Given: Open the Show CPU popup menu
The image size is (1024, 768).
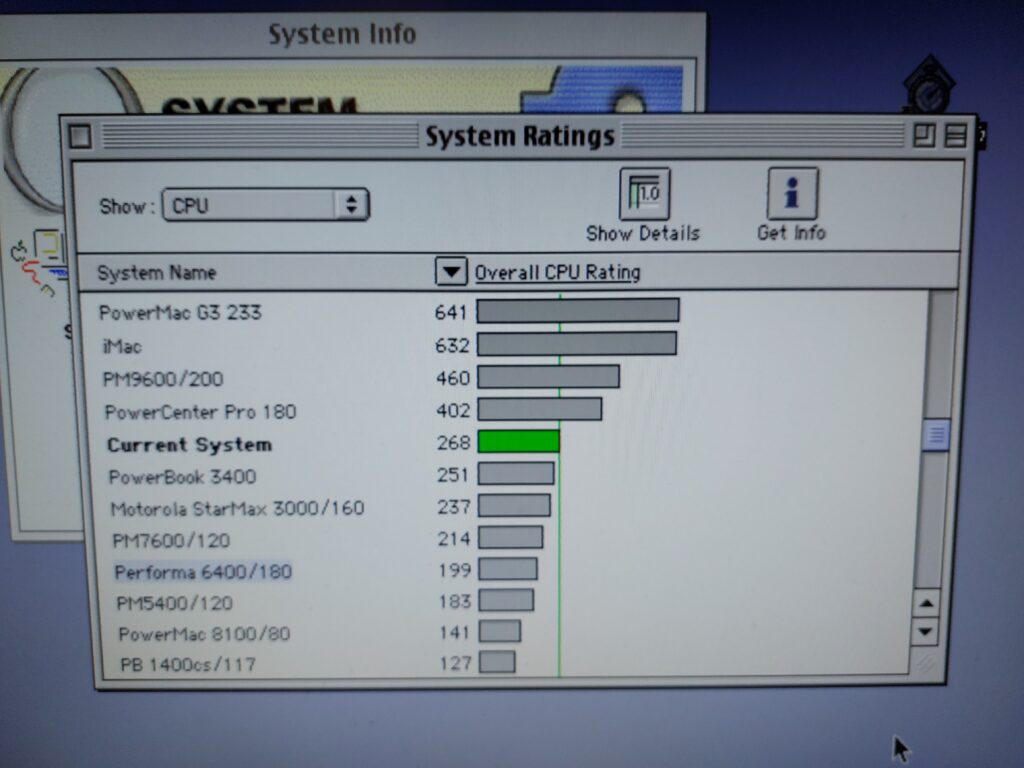Looking at the screenshot, I should click(265, 205).
